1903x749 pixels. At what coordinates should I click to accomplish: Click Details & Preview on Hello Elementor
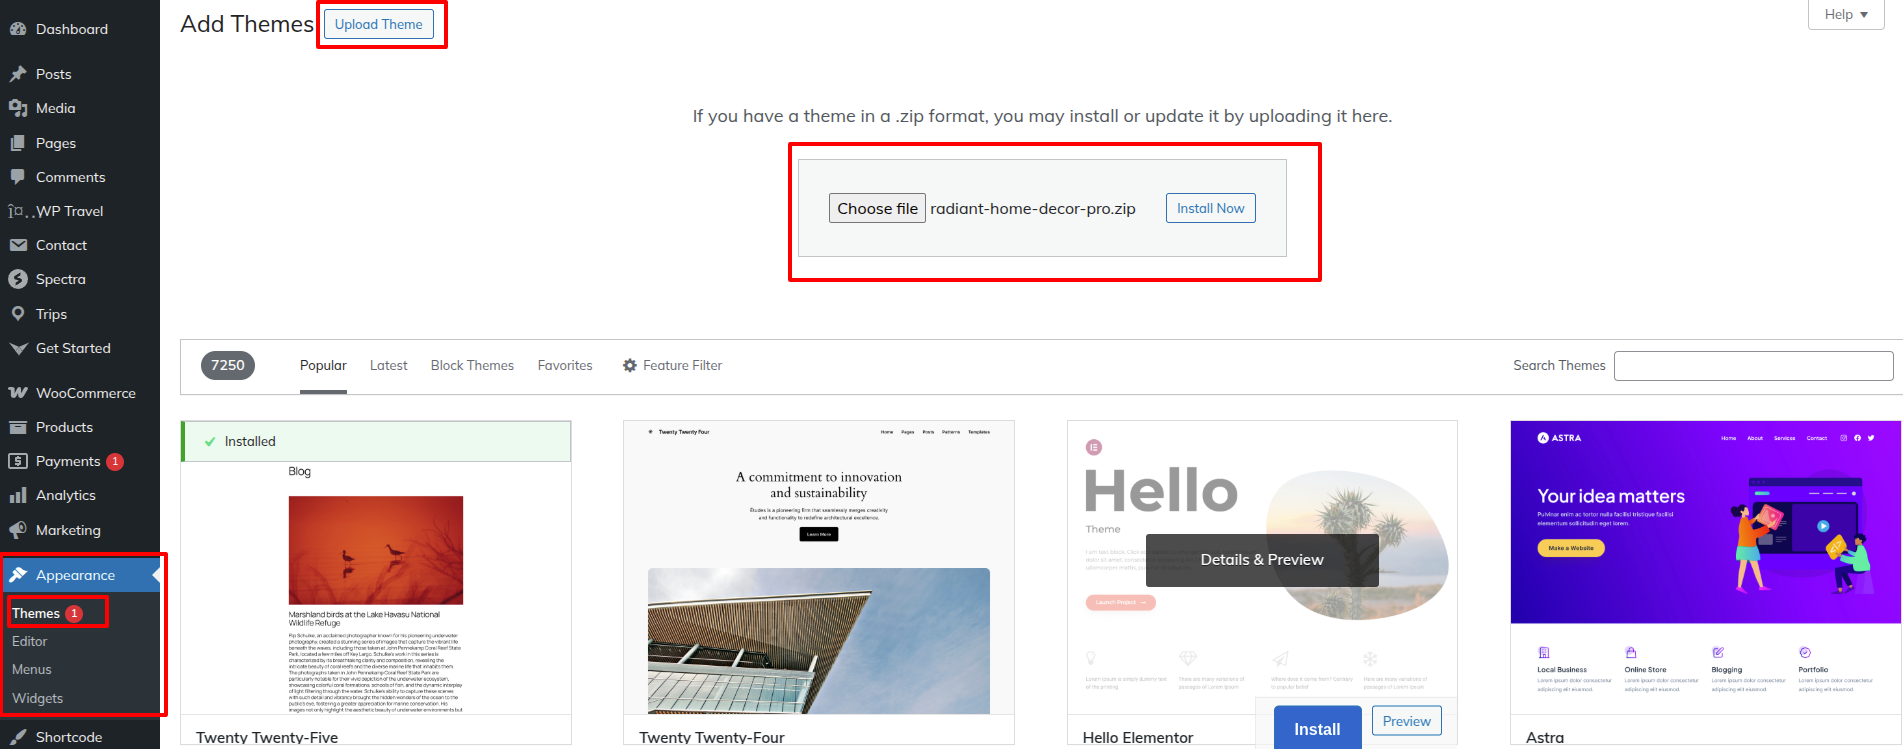click(1262, 560)
